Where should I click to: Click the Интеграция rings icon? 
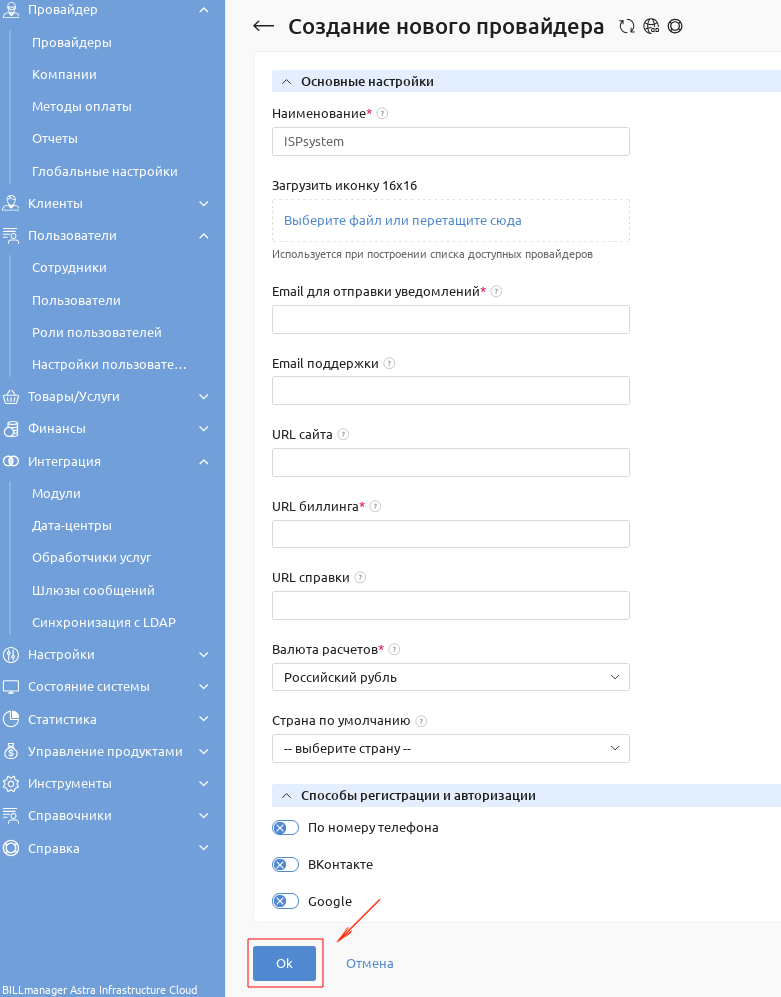point(11,462)
